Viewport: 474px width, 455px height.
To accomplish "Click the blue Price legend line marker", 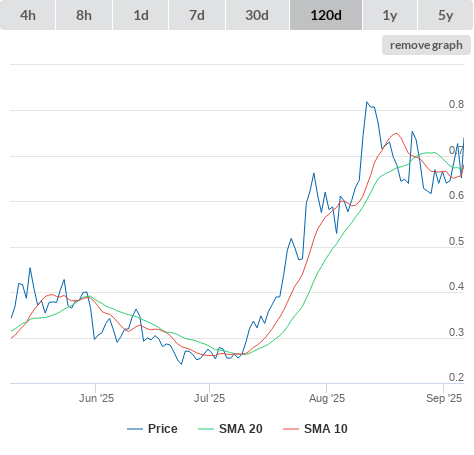I will coord(135,429).
